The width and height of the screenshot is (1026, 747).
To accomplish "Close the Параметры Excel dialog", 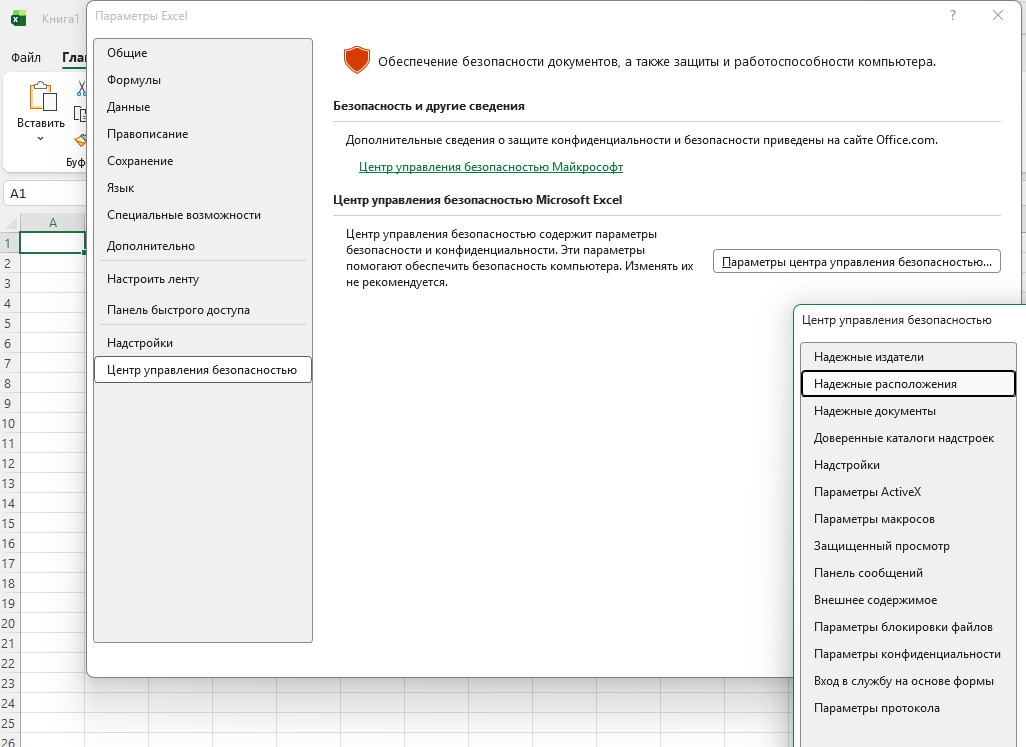I will pyautogui.click(x=998, y=15).
